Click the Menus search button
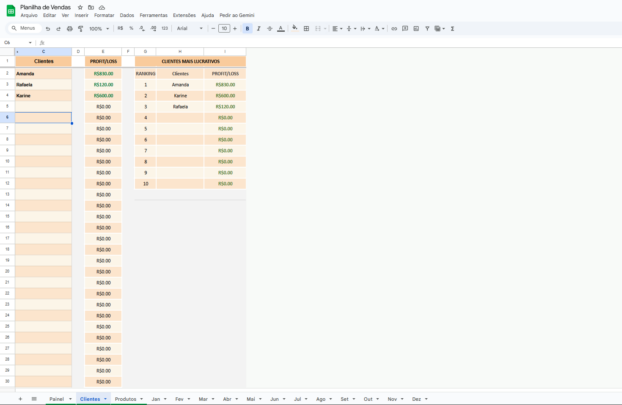The image size is (622, 405). coord(23,29)
